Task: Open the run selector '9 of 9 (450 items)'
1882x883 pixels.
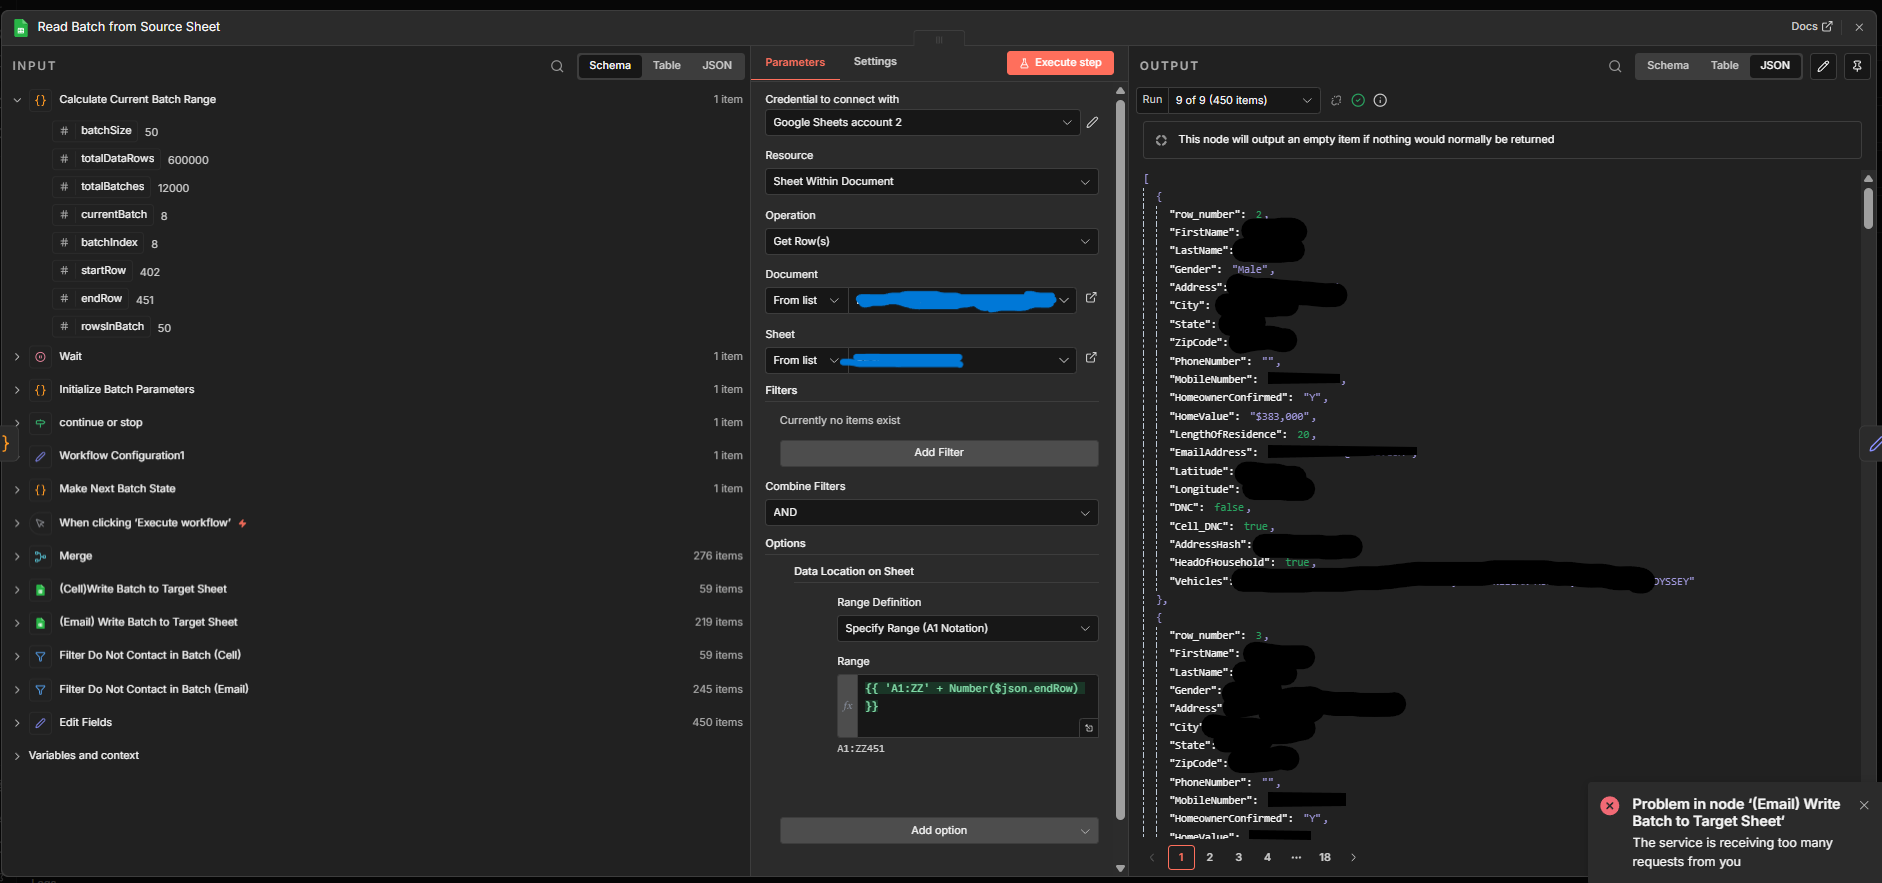Action: click(x=1243, y=100)
